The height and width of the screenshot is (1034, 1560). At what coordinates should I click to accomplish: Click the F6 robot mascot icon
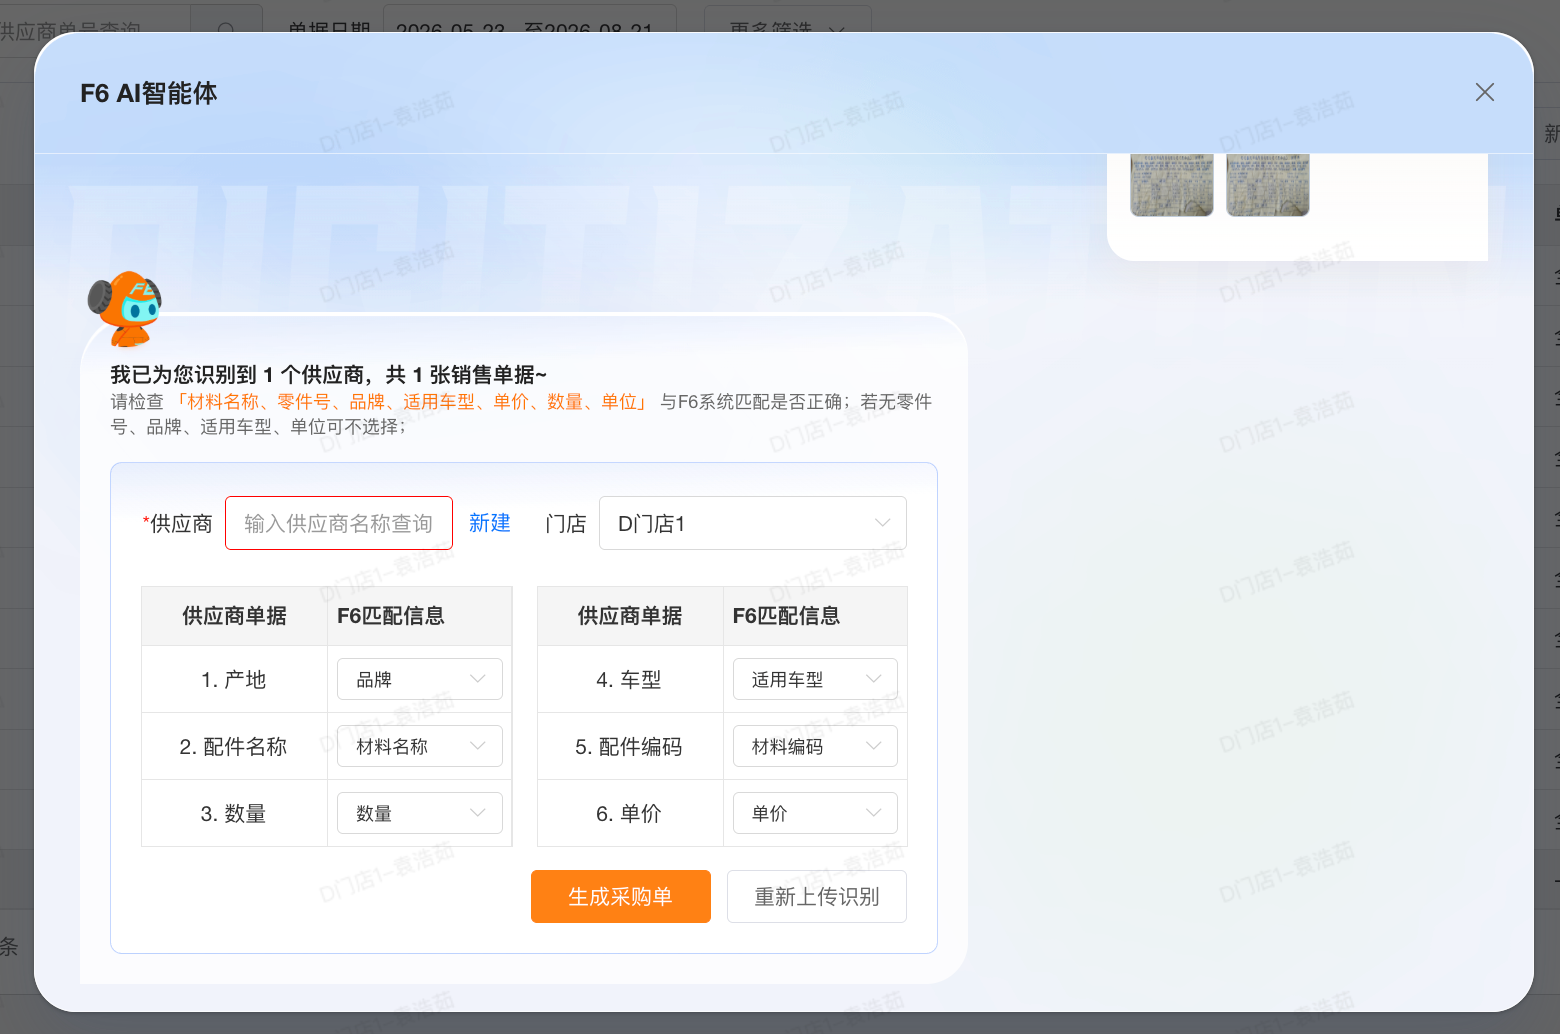click(125, 307)
